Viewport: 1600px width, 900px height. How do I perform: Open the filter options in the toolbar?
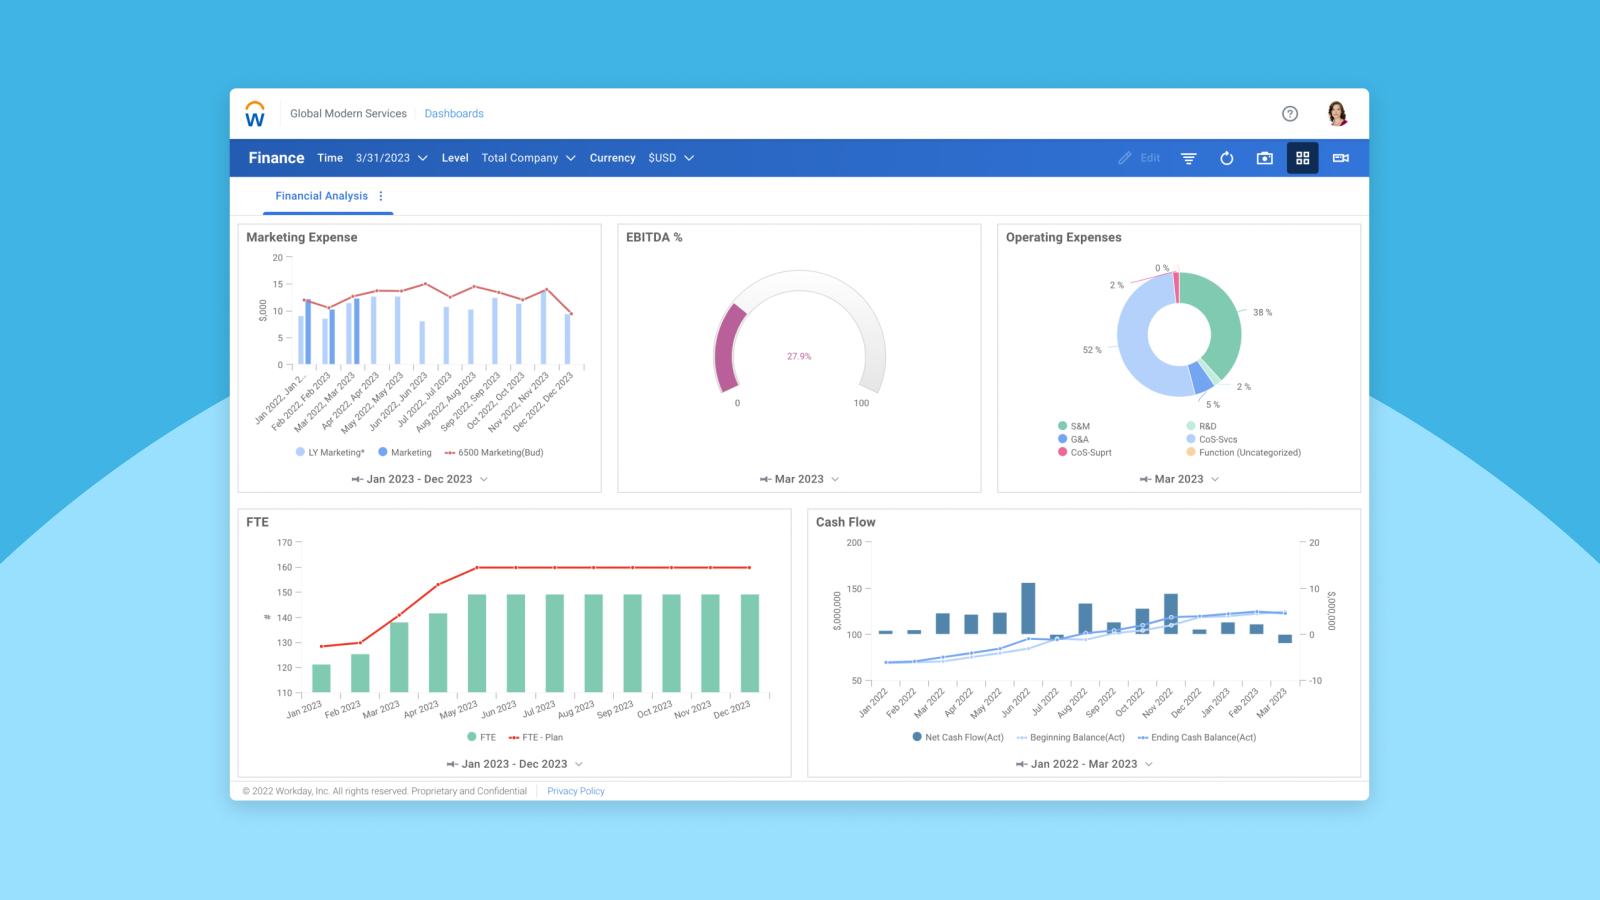(1188, 158)
